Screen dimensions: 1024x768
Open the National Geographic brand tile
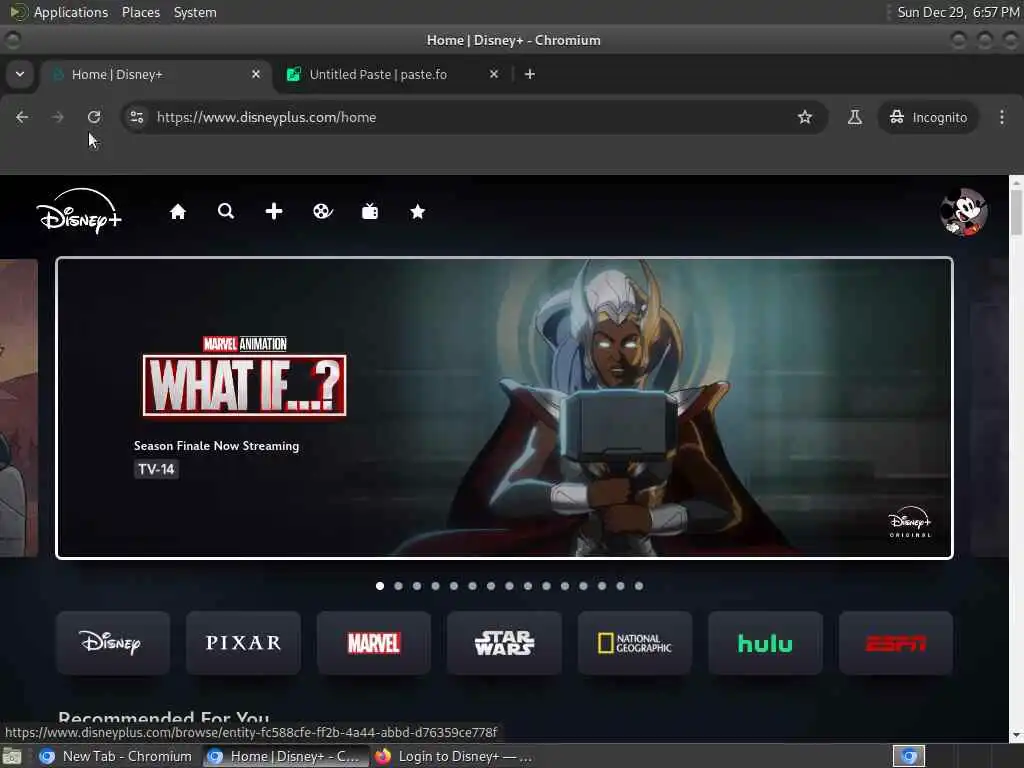(x=635, y=643)
